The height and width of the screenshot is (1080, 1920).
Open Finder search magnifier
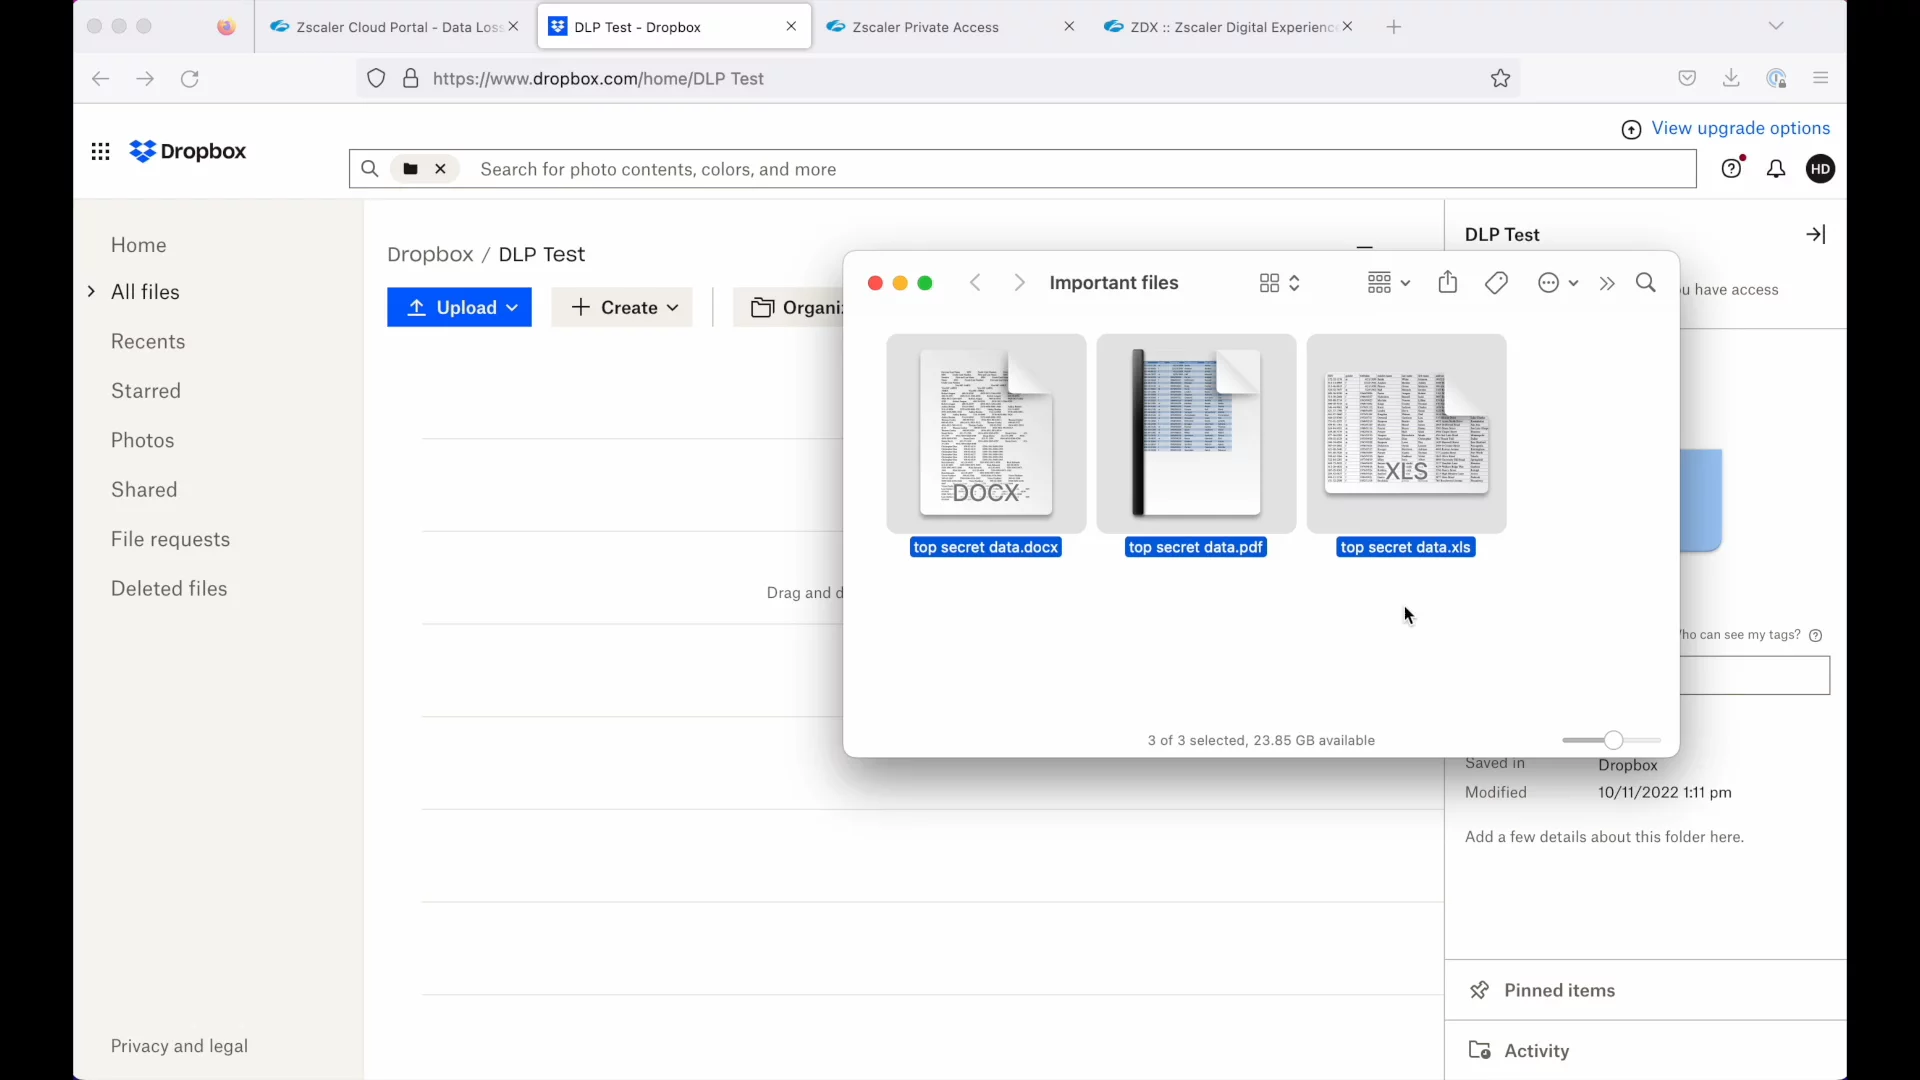(1645, 283)
